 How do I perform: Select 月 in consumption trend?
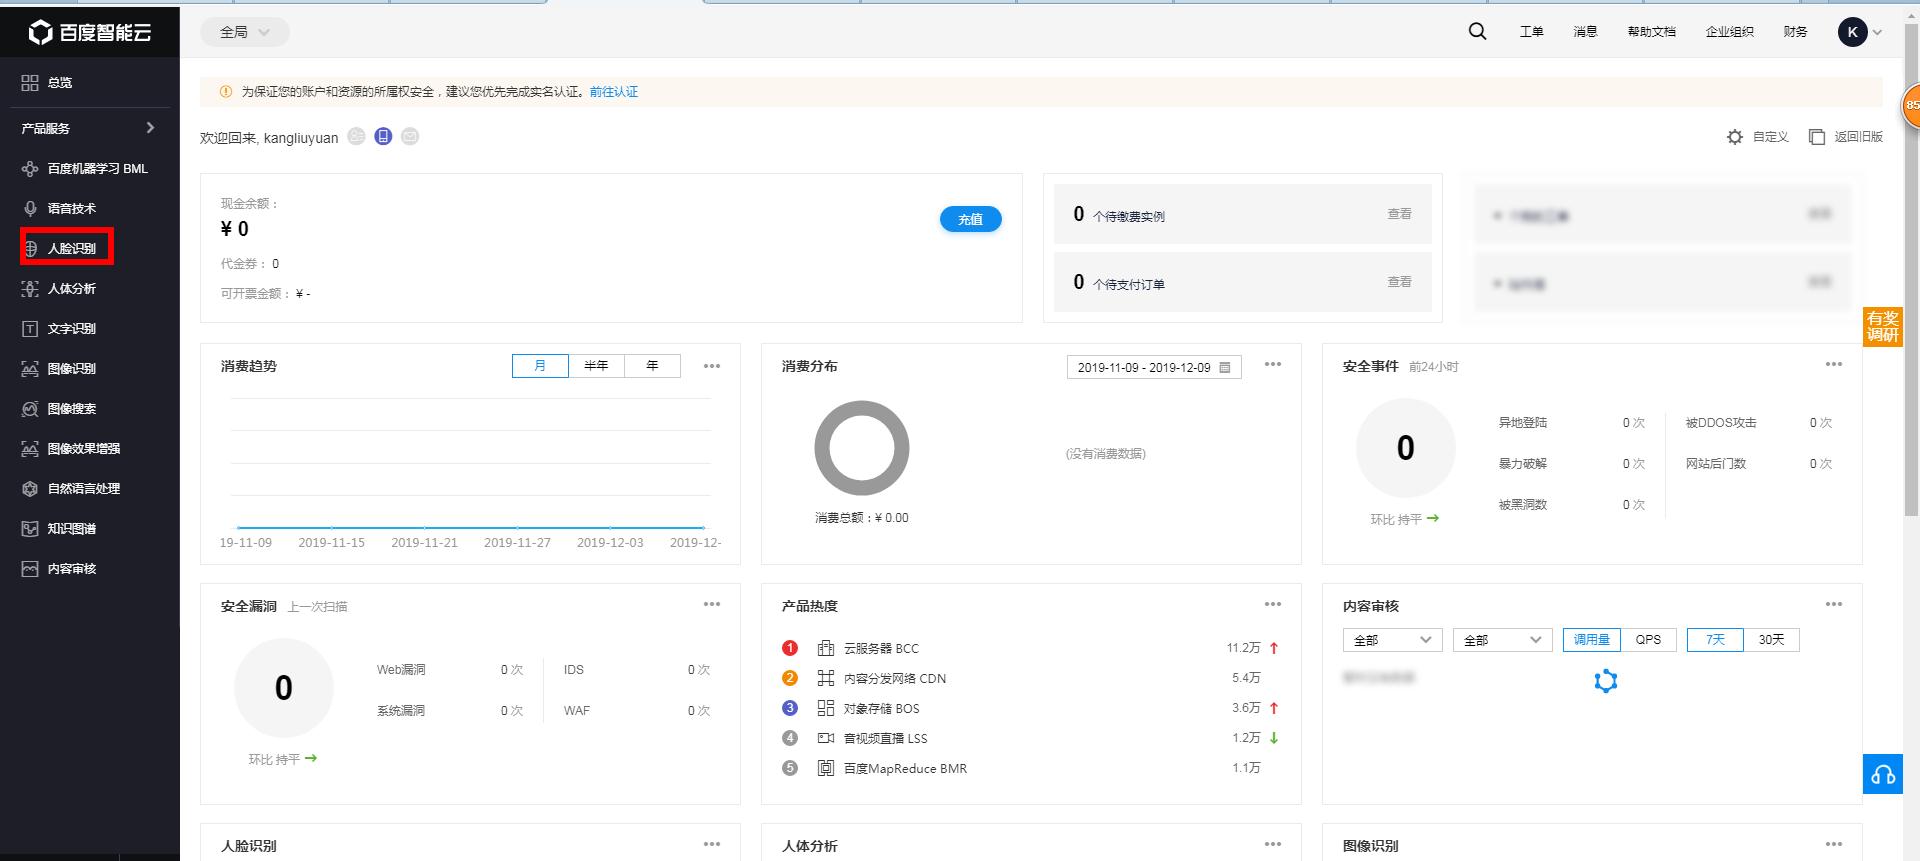point(540,366)
